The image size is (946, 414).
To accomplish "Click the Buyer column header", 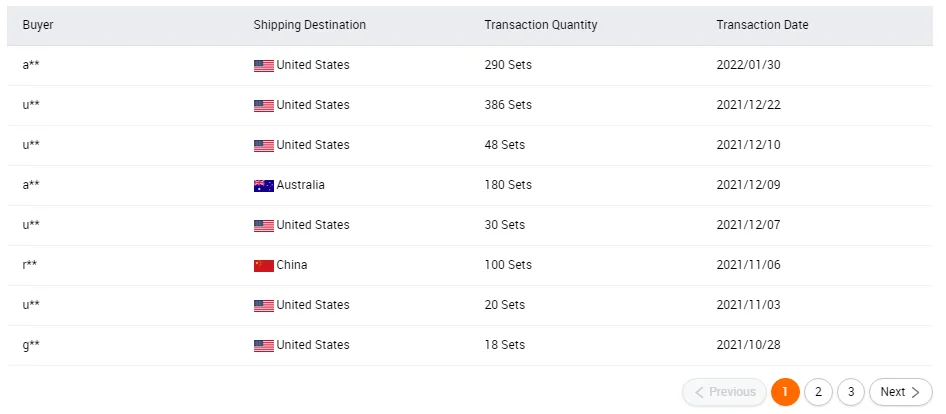I will tap(38, 25).
